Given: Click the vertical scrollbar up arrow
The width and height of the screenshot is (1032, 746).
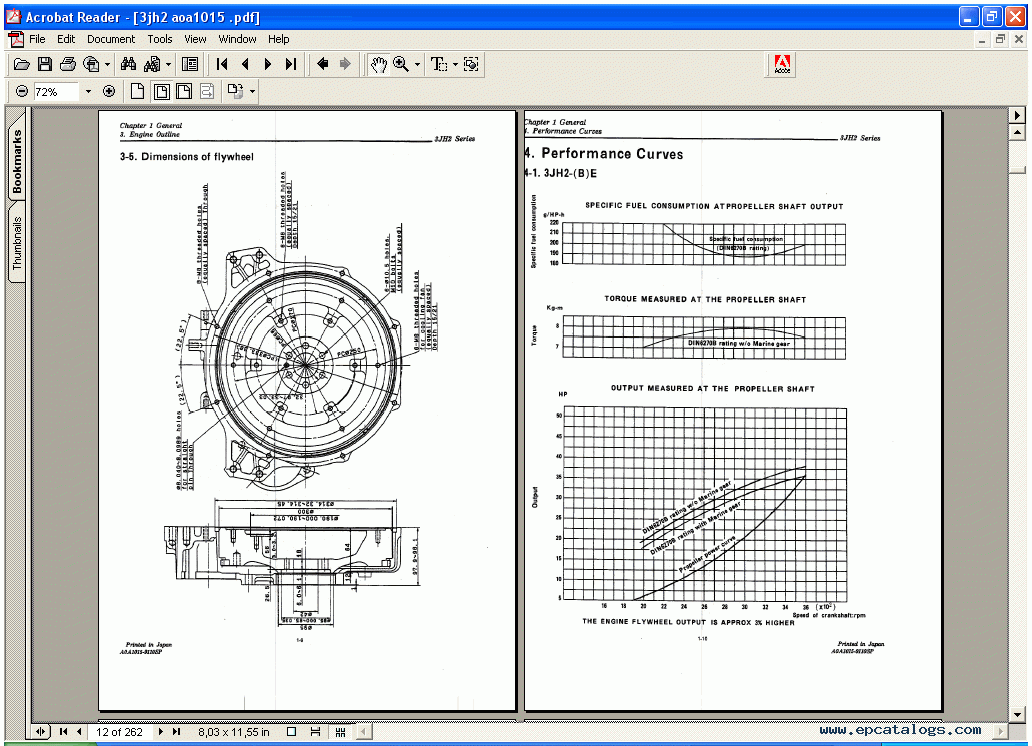Looking at the screenshot, I should click(x=1017, y=133).
